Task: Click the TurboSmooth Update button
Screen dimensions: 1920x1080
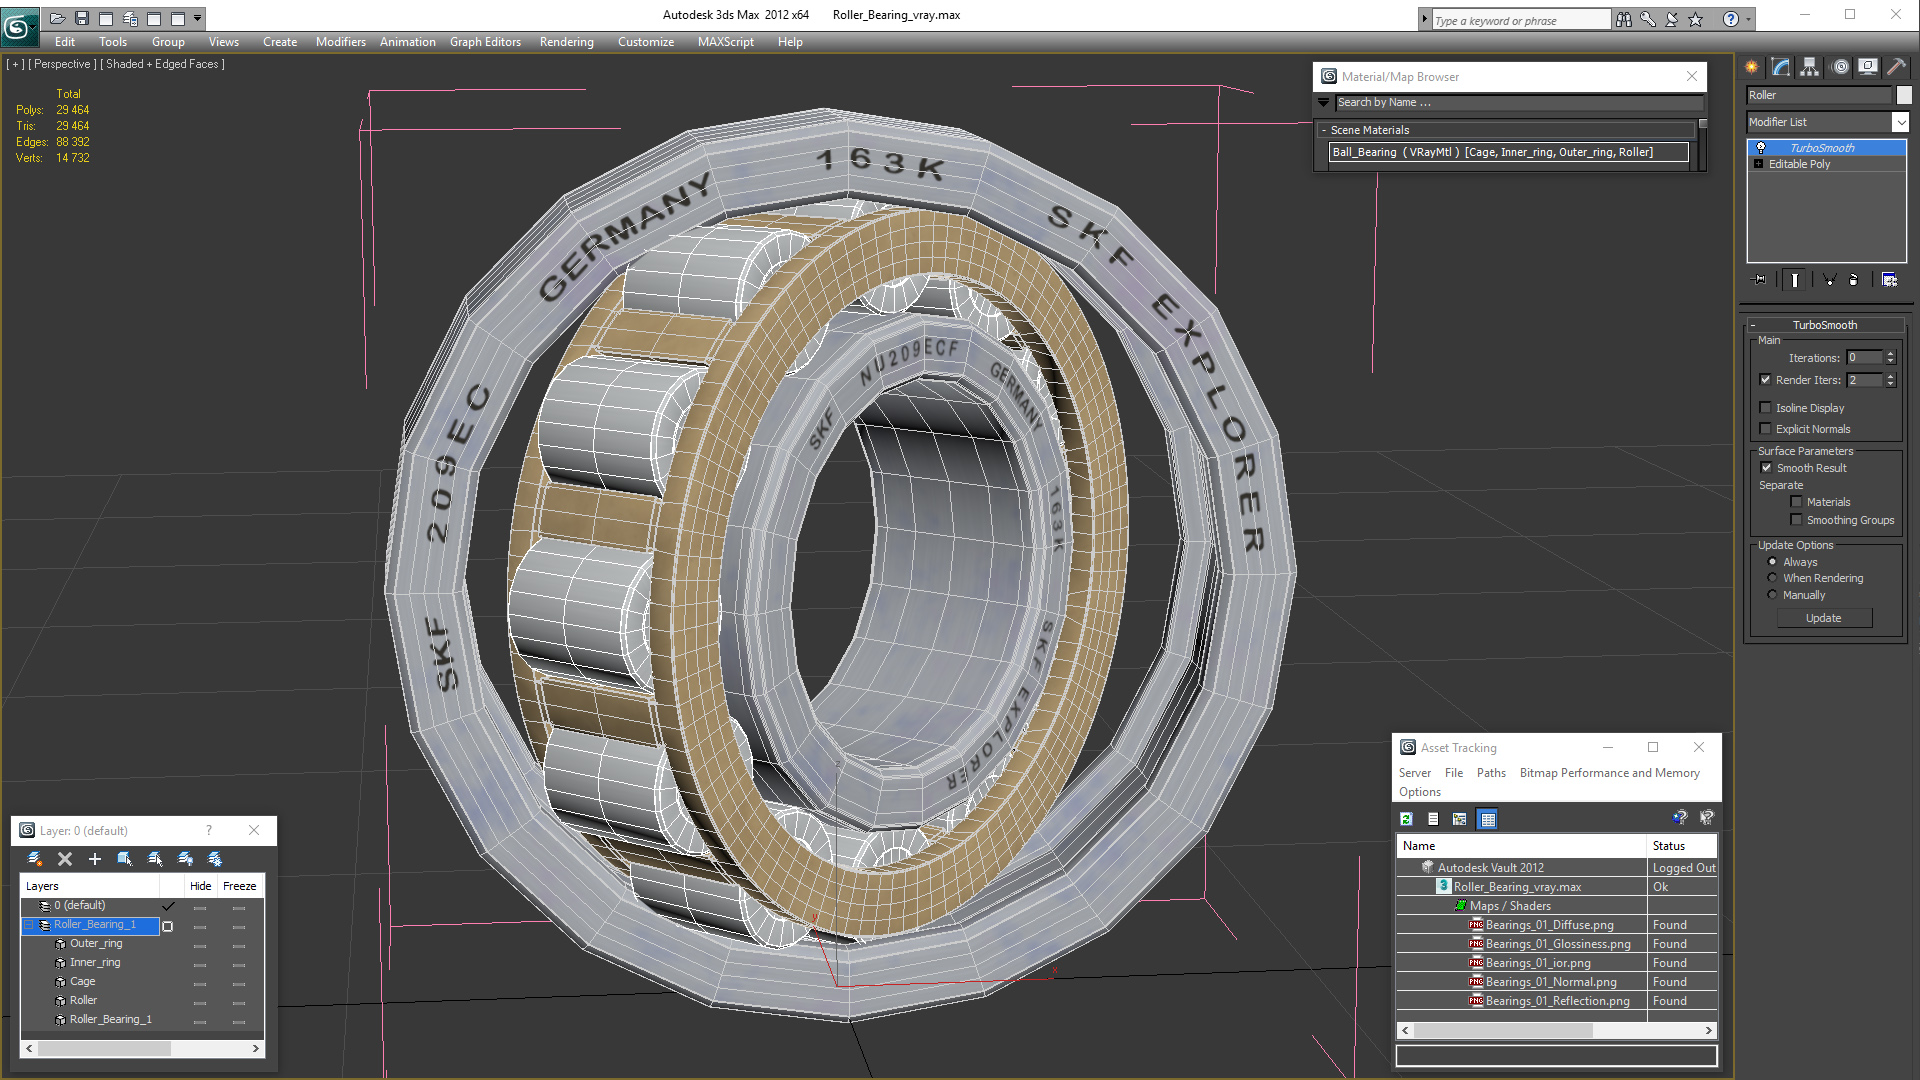Action: coord(1823,618)
